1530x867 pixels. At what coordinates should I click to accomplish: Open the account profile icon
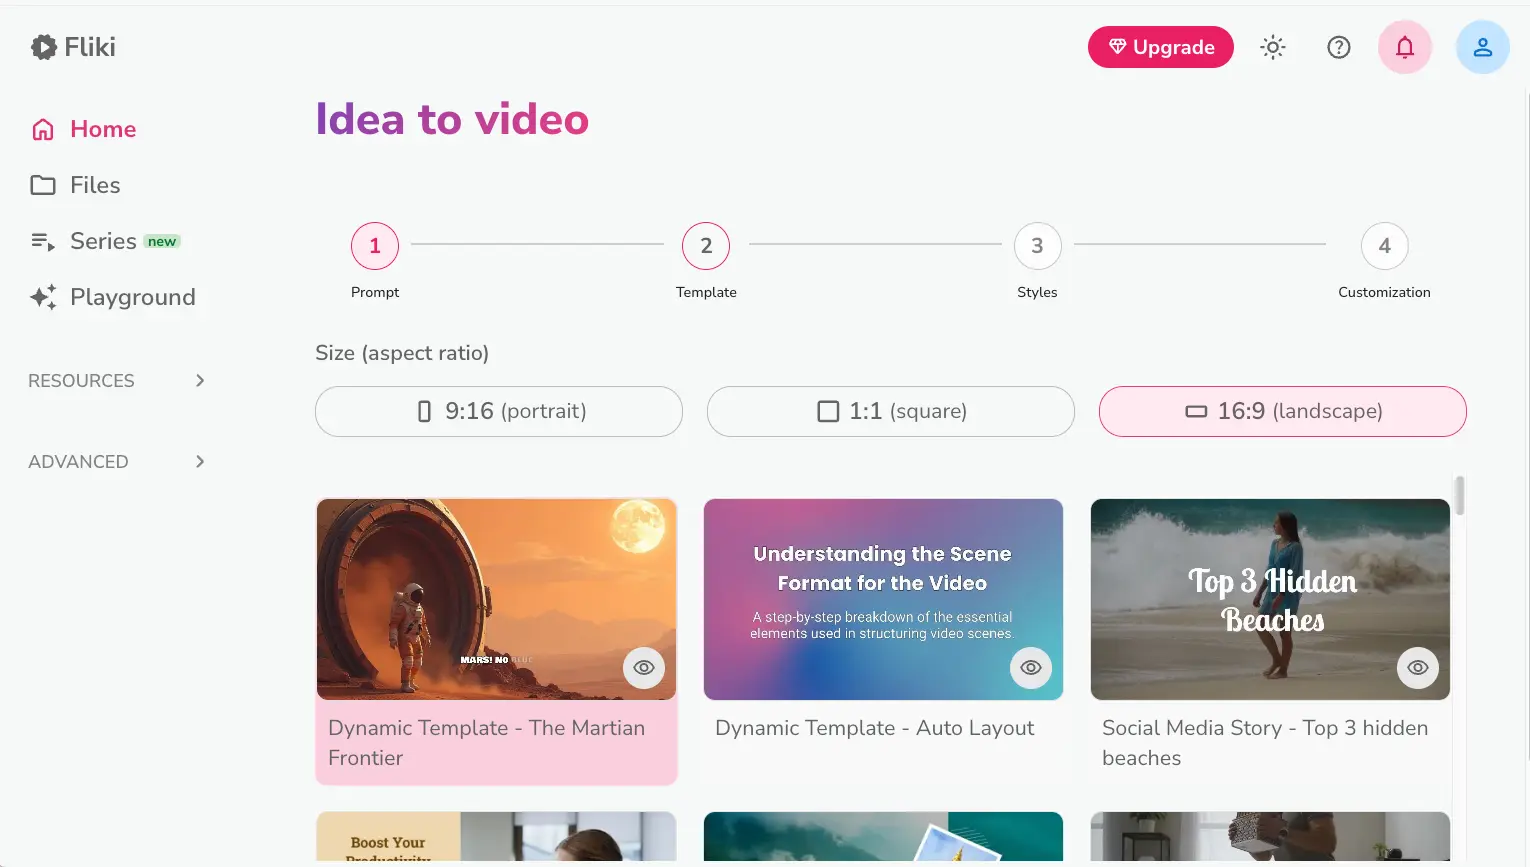click(1482, 46)
